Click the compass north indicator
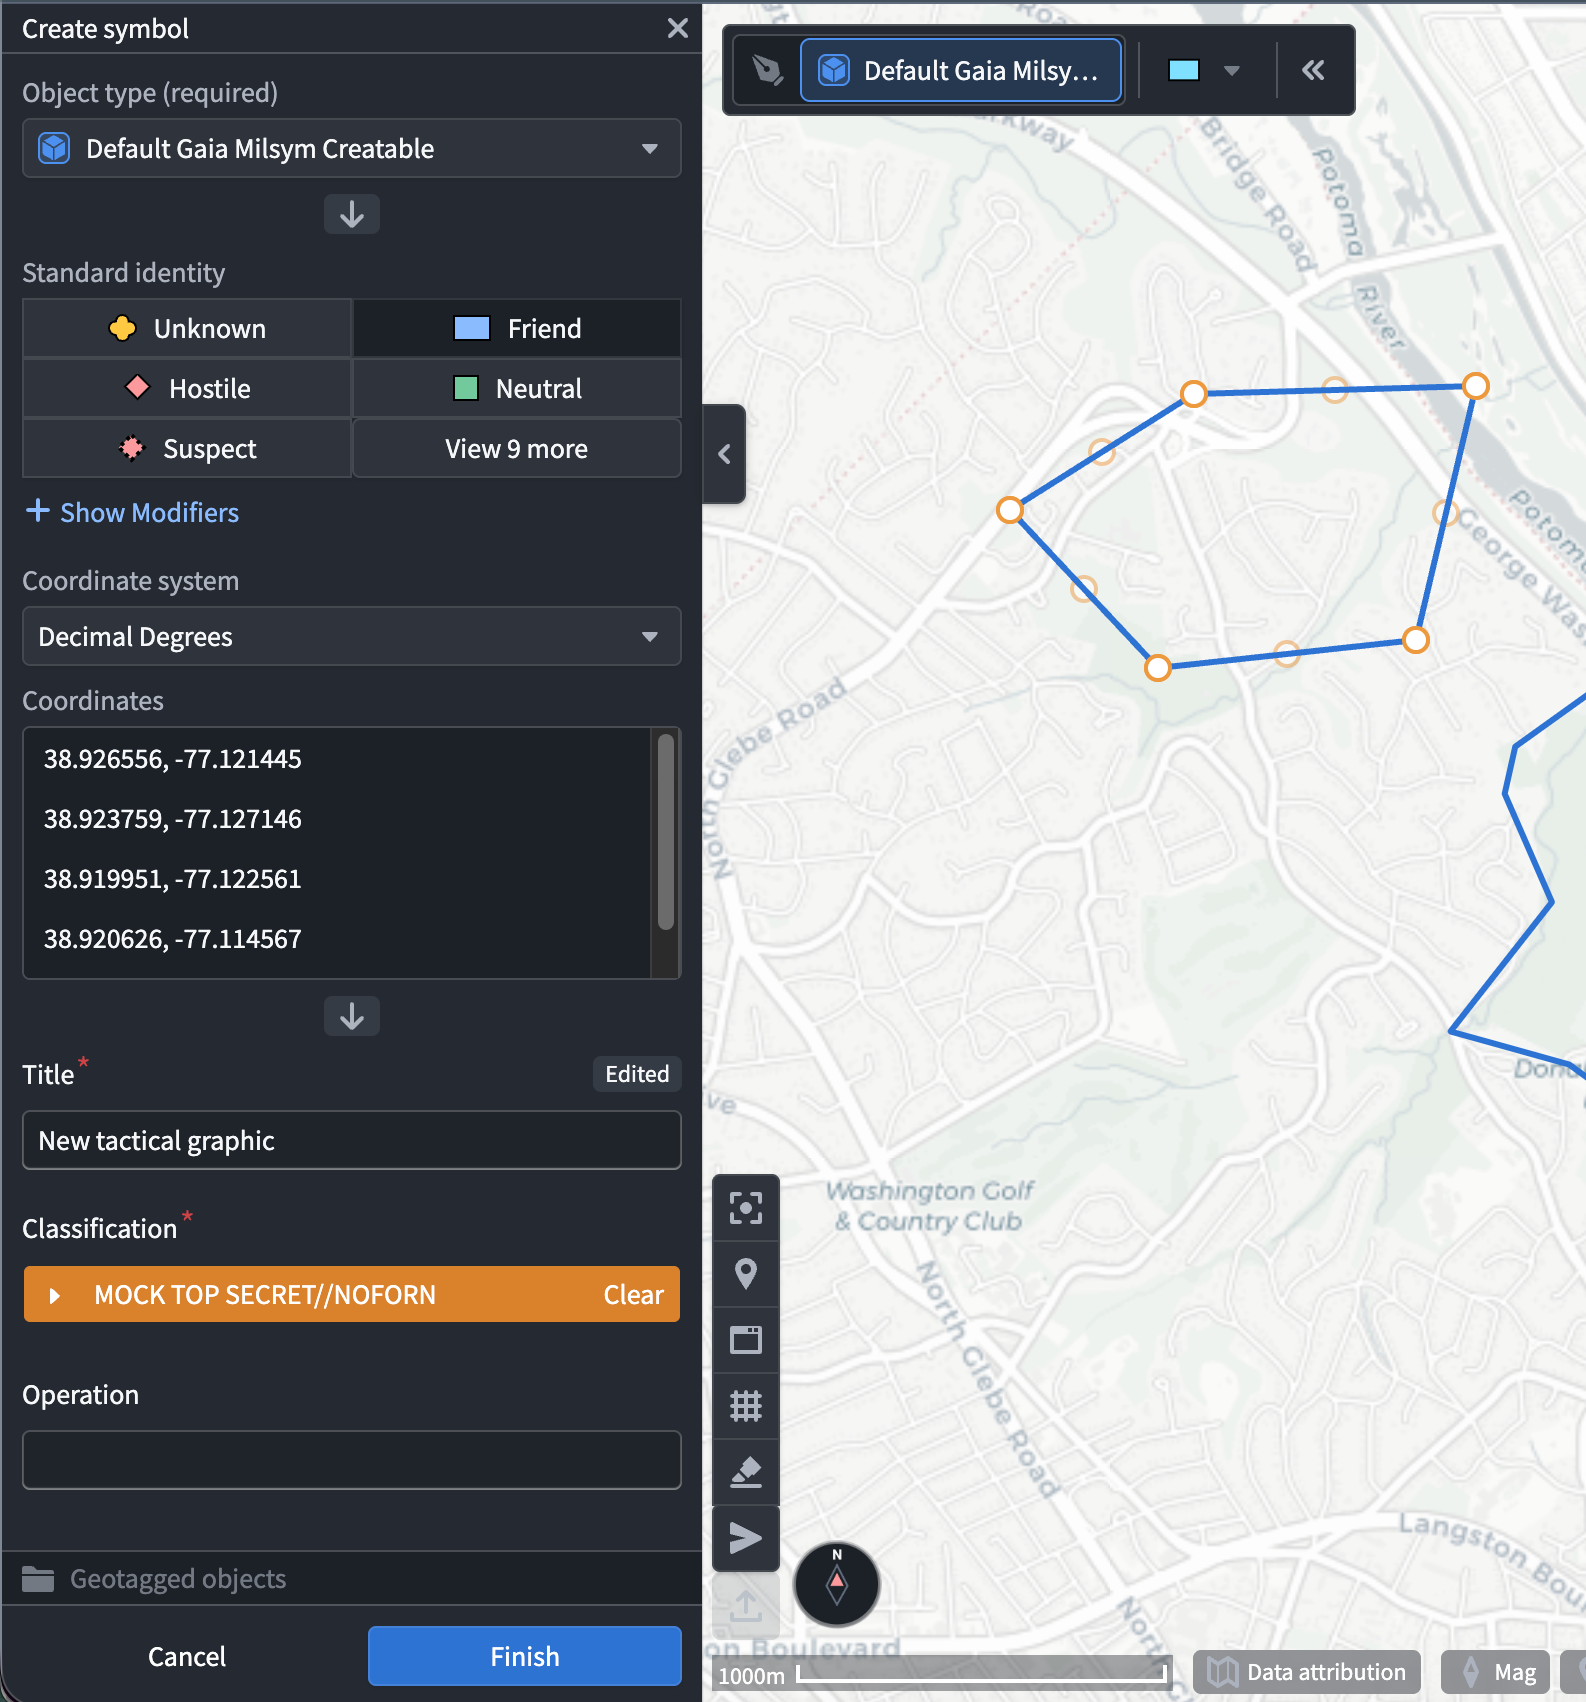 pyautogui.click(x=837, y=1584)
